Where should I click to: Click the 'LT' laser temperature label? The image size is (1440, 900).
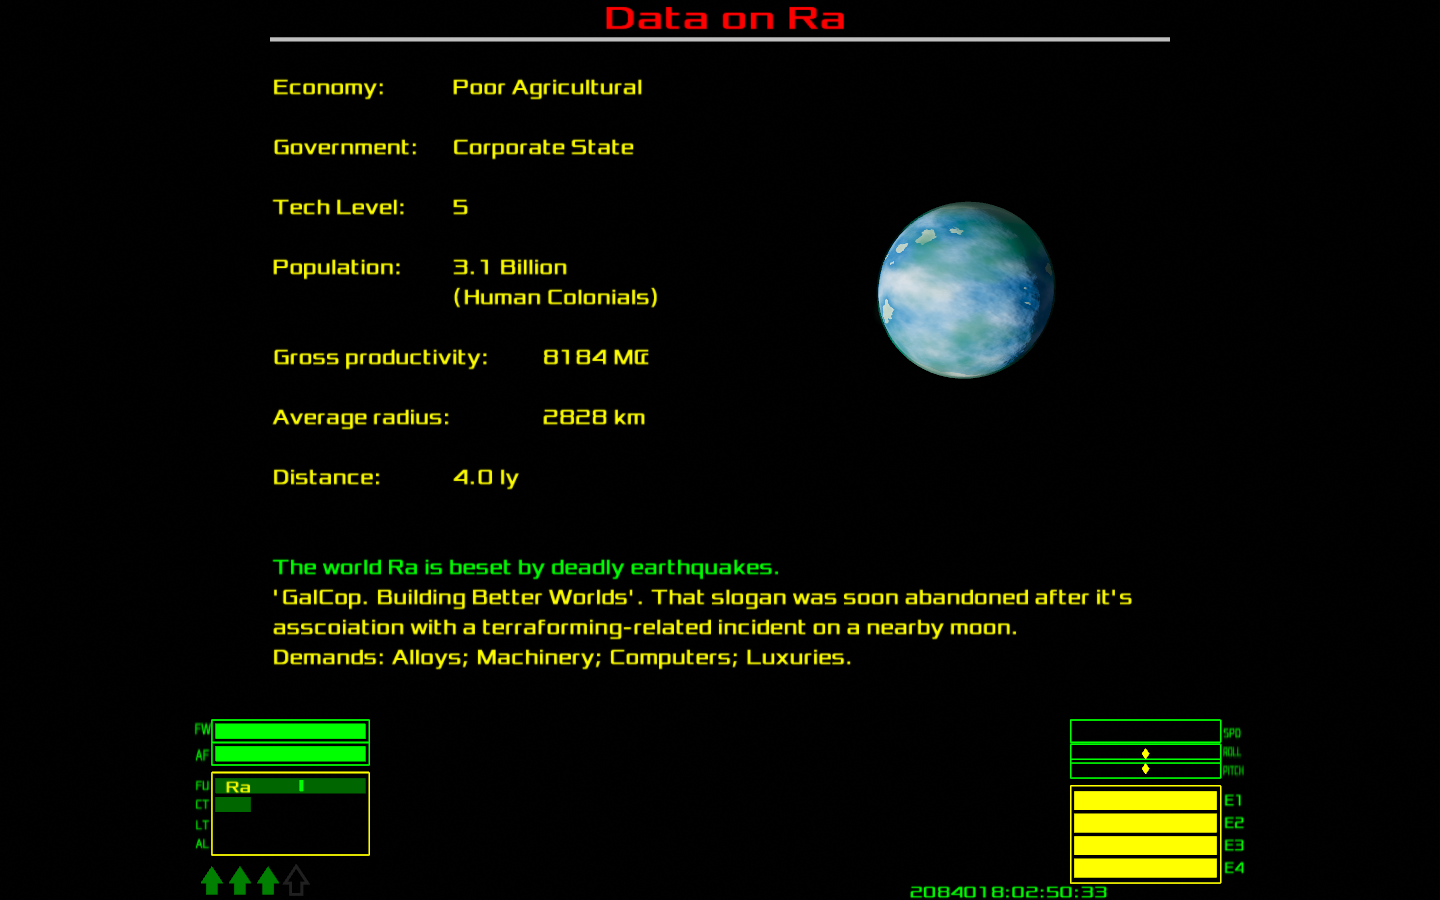202,825
